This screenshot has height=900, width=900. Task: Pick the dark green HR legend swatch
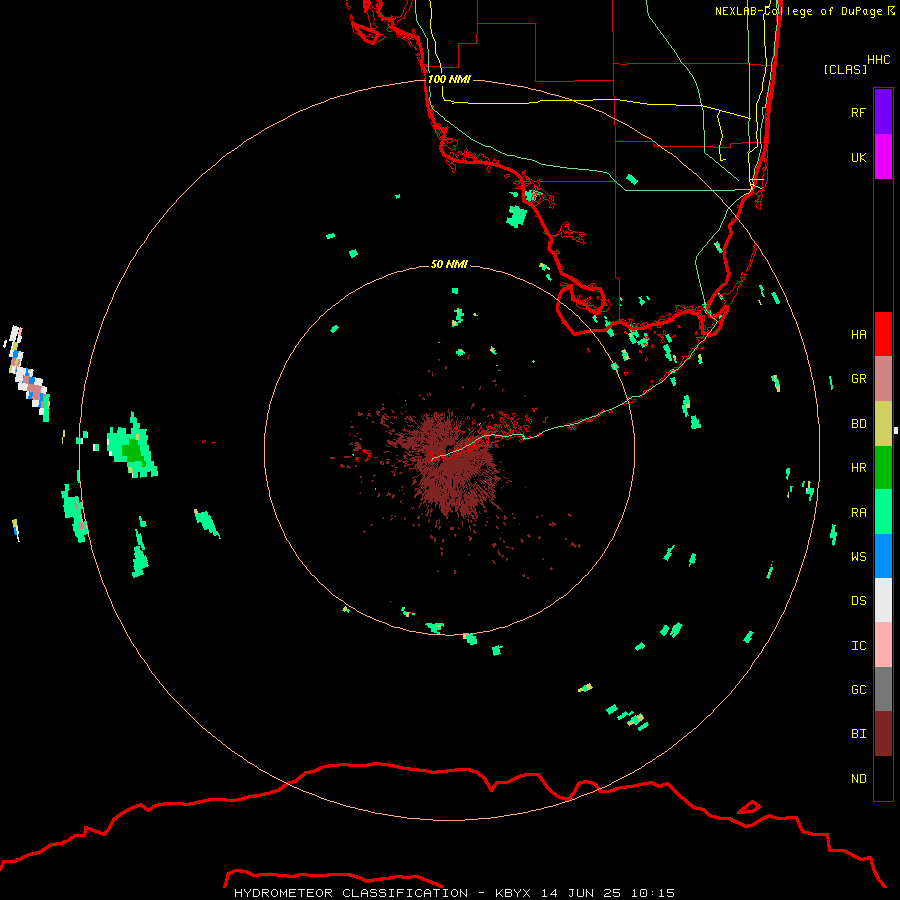pos(883,468)
